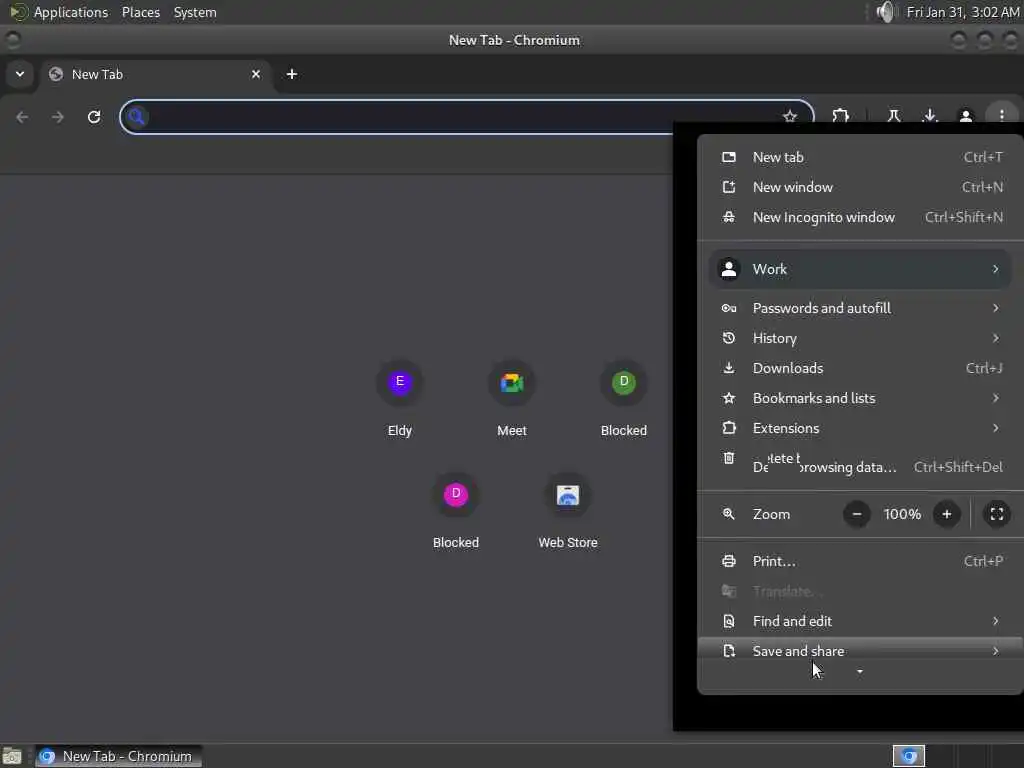This screenshot has height=768, width=1024.
Task: Click the clock showing Fri Jan 31
Action: point(963,12)
